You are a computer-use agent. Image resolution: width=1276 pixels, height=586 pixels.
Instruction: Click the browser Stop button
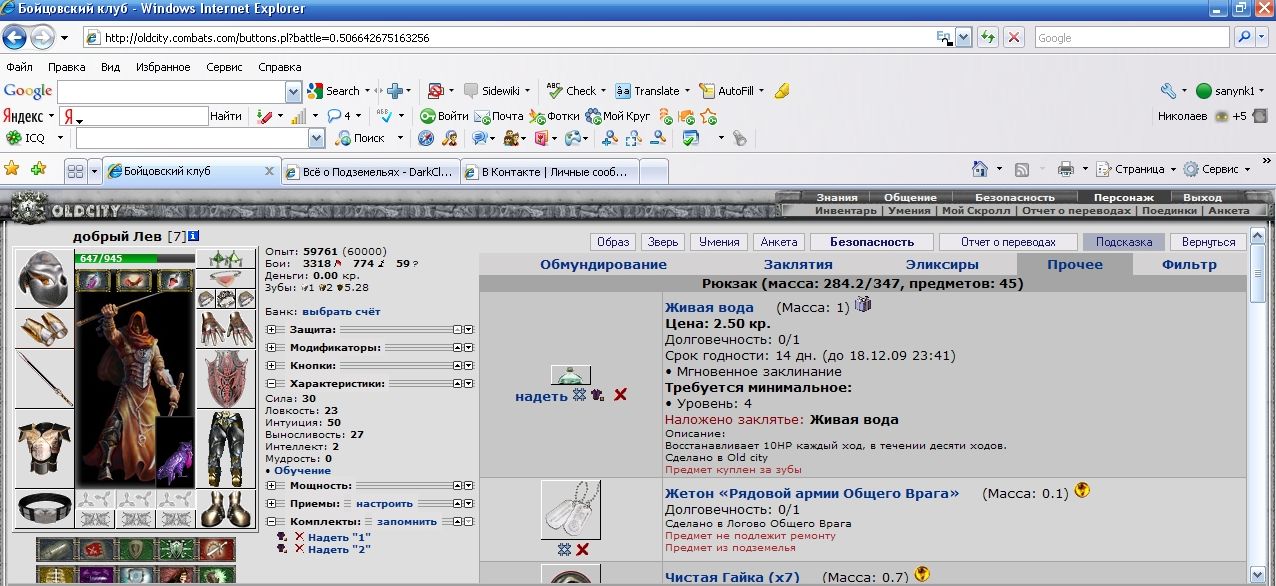point(1014,38)
